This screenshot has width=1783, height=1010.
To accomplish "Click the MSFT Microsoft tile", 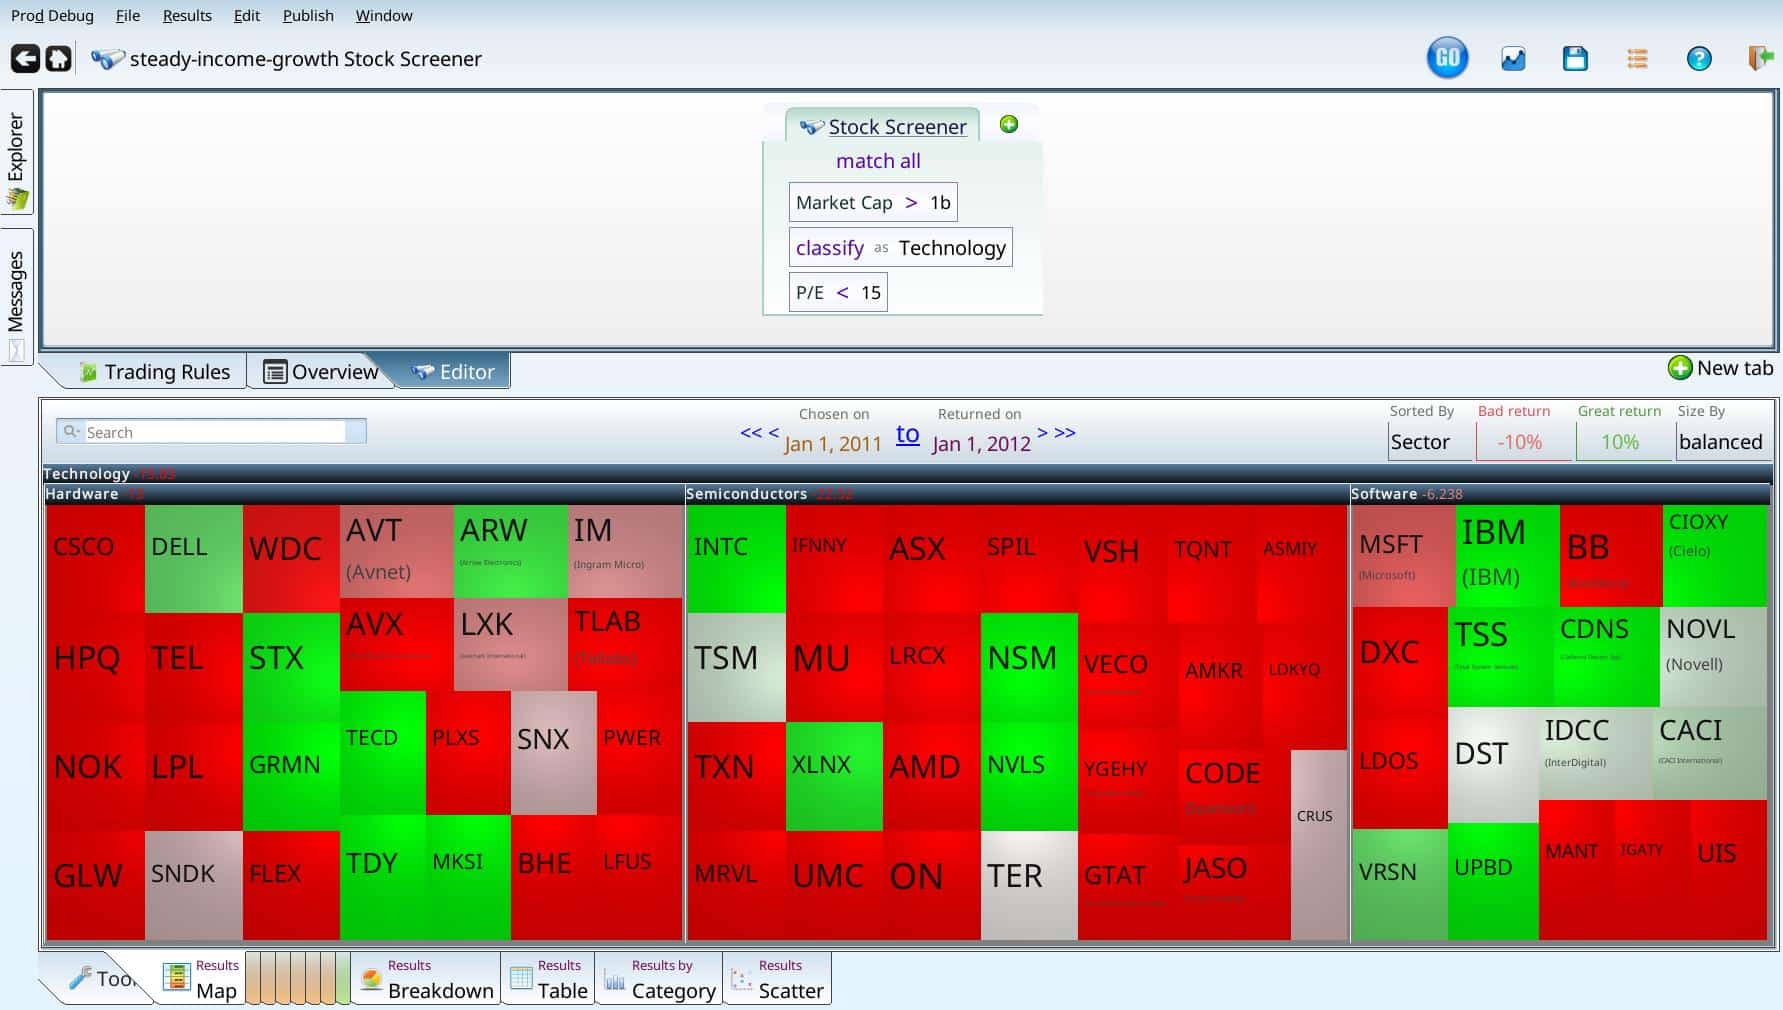I will point(1403,555).
